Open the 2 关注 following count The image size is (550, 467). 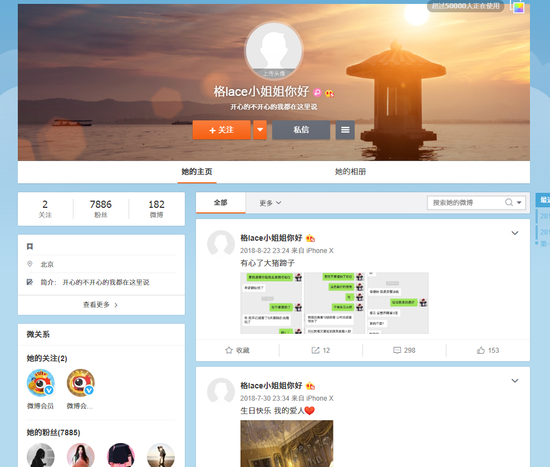(x=45, y=209)
